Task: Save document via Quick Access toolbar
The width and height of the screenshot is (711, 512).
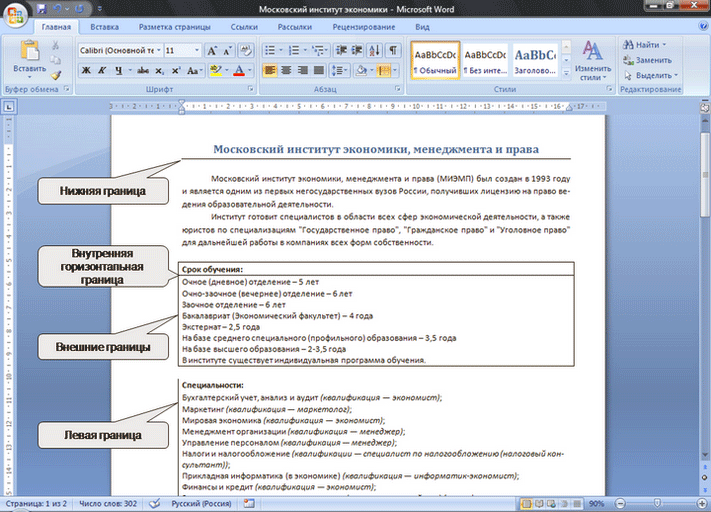Action: (42, 9)
